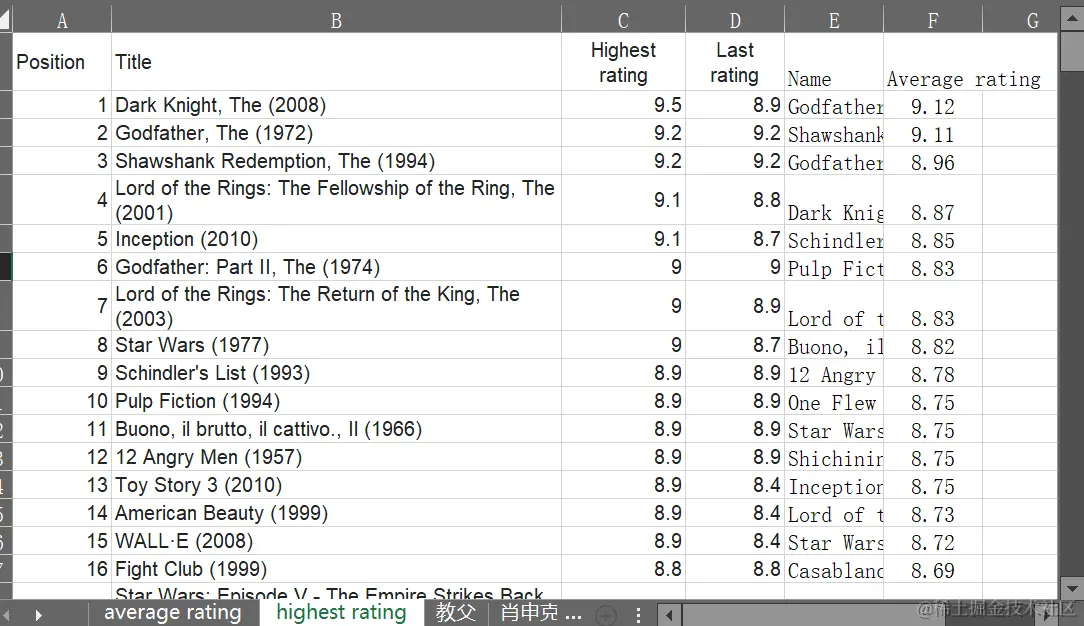Select column G header
Viewport: 1084px width, 626px height.
pyautogui.click(x=1020, y=21)
